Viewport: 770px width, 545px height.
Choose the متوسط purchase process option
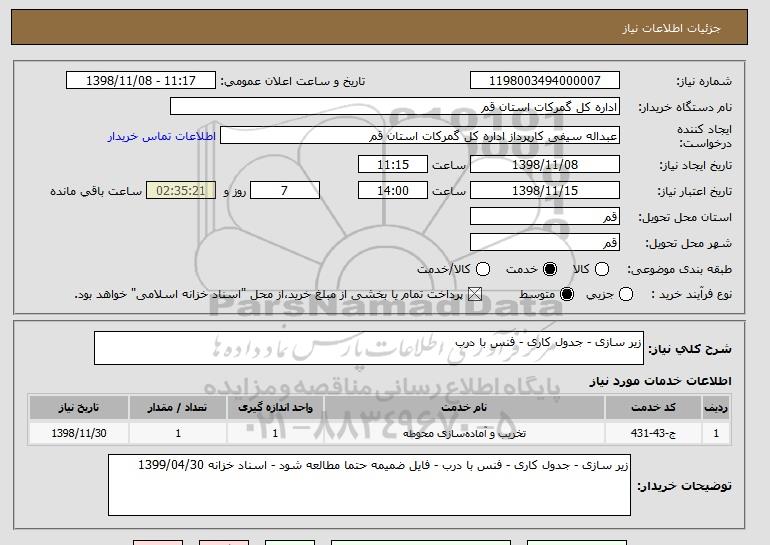coord(567,294)
